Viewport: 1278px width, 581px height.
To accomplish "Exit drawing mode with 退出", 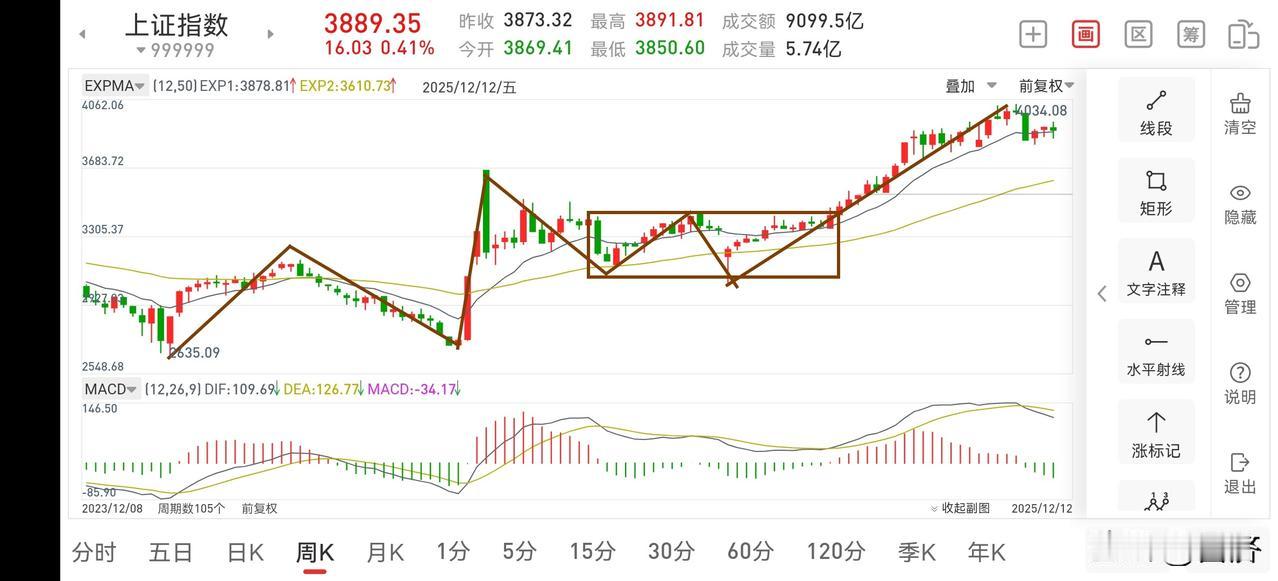I will coord(1240,473).
